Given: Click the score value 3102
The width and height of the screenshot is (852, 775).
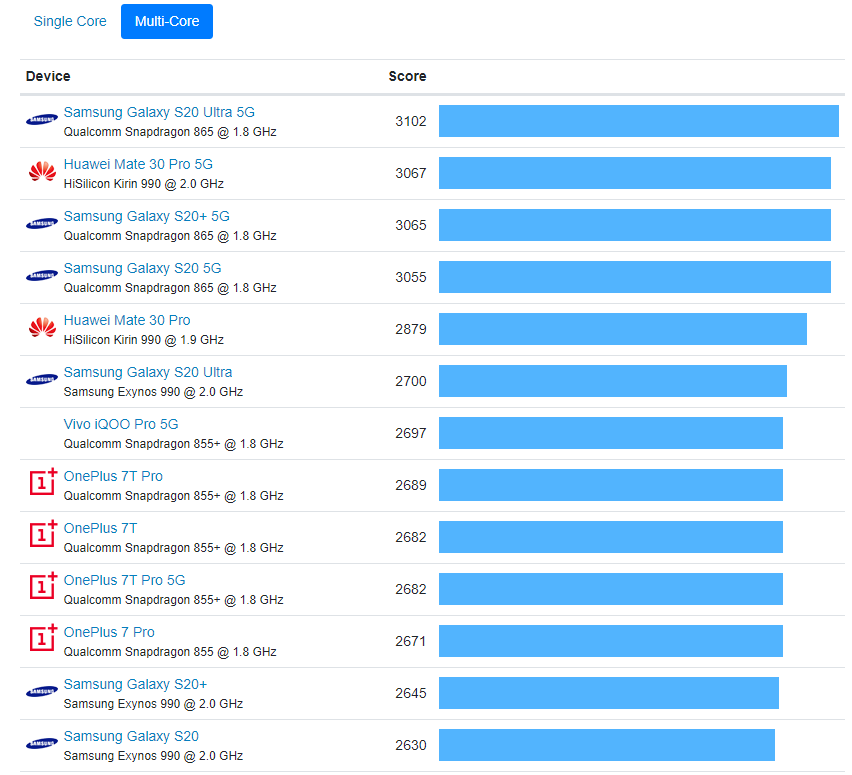Looking at the screenshot, I should pyautogui.click(x=411, y=121).
